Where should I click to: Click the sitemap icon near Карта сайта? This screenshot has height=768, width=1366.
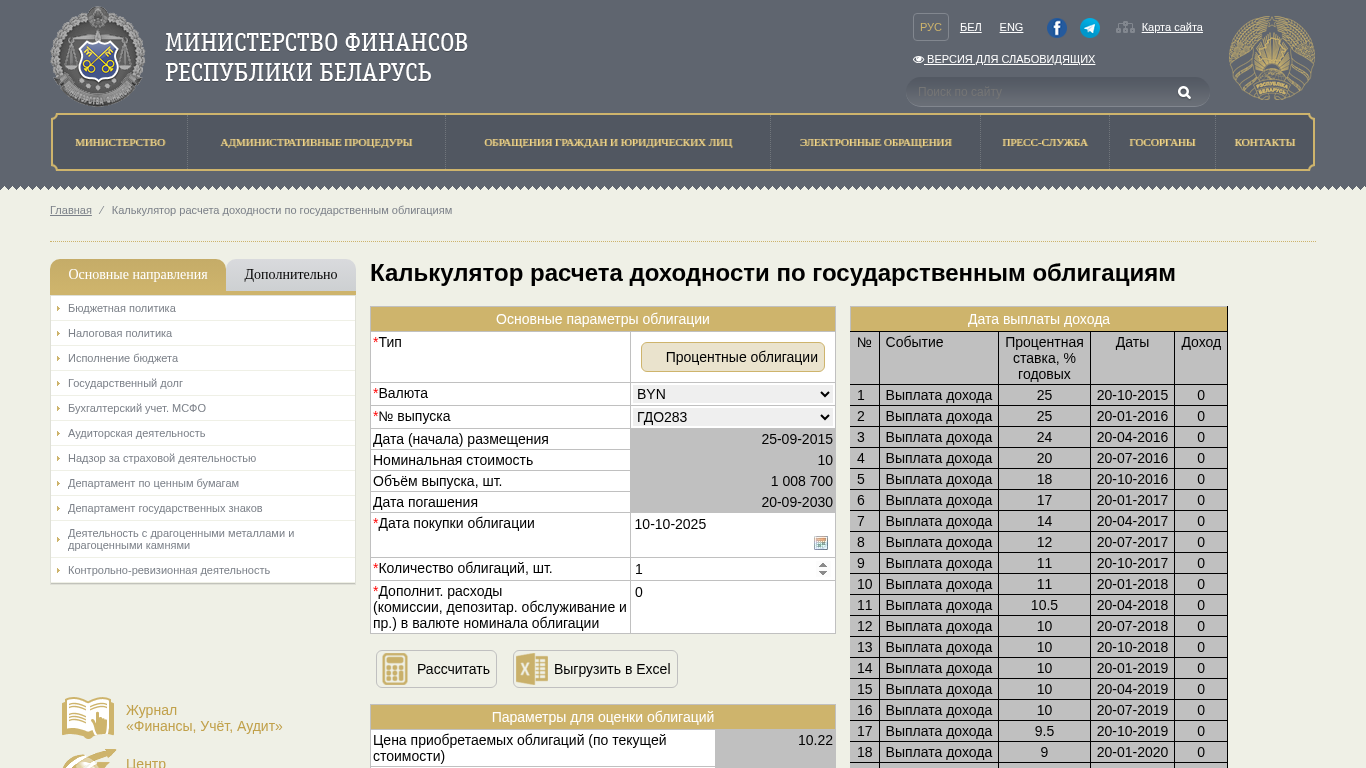click(x=1125, y=28)
